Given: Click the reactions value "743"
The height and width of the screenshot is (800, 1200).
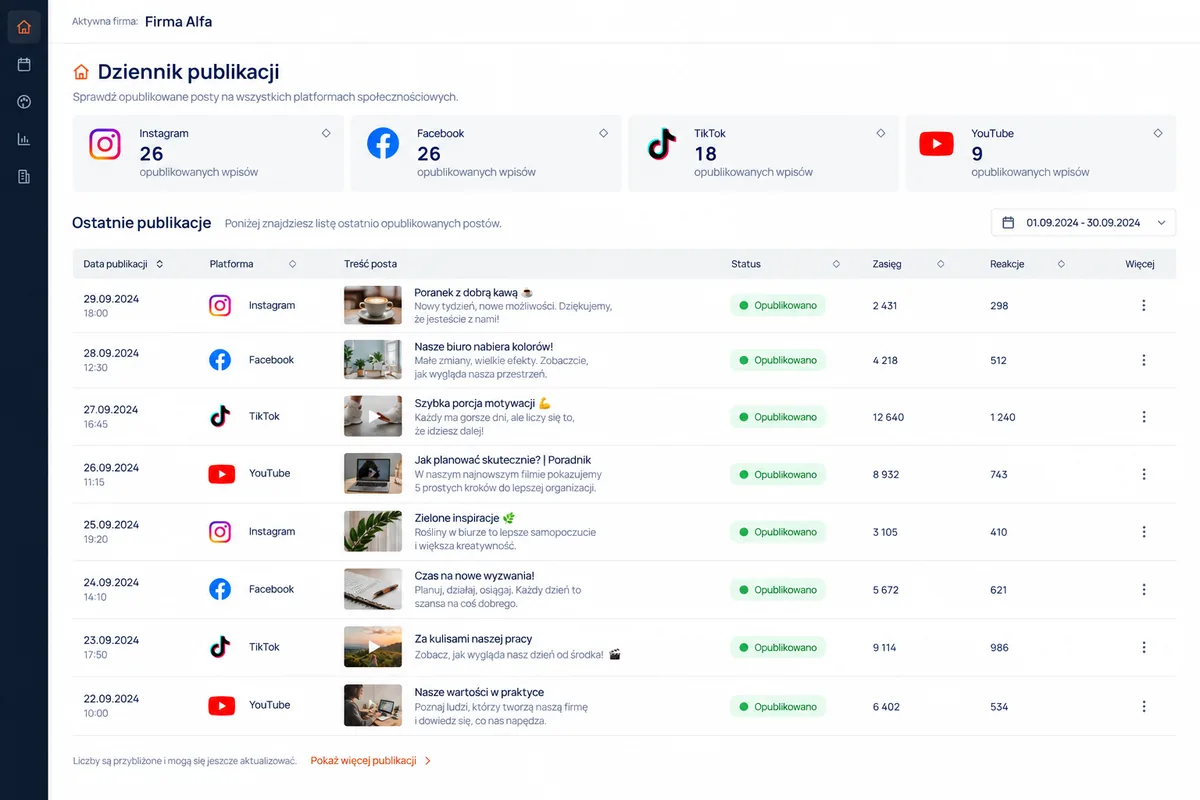Looking at the screenshot, I should pyautogui.click(x=999, y=475).
